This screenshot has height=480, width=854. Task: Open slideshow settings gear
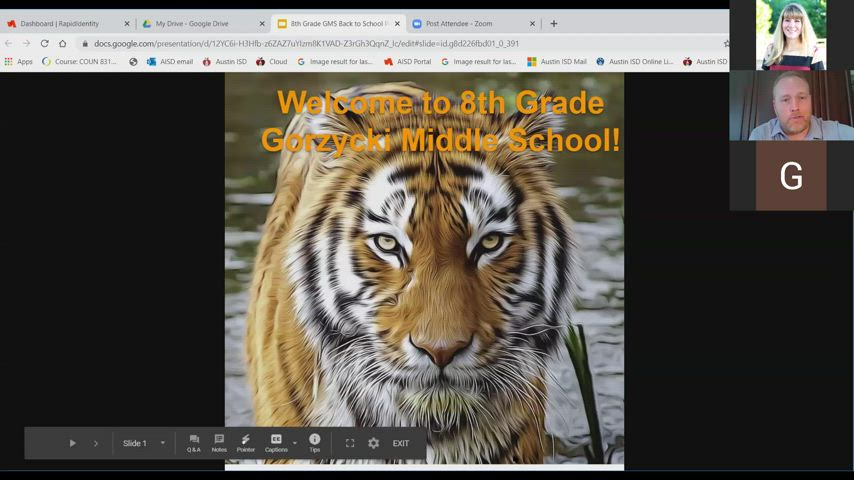(373, 443)
